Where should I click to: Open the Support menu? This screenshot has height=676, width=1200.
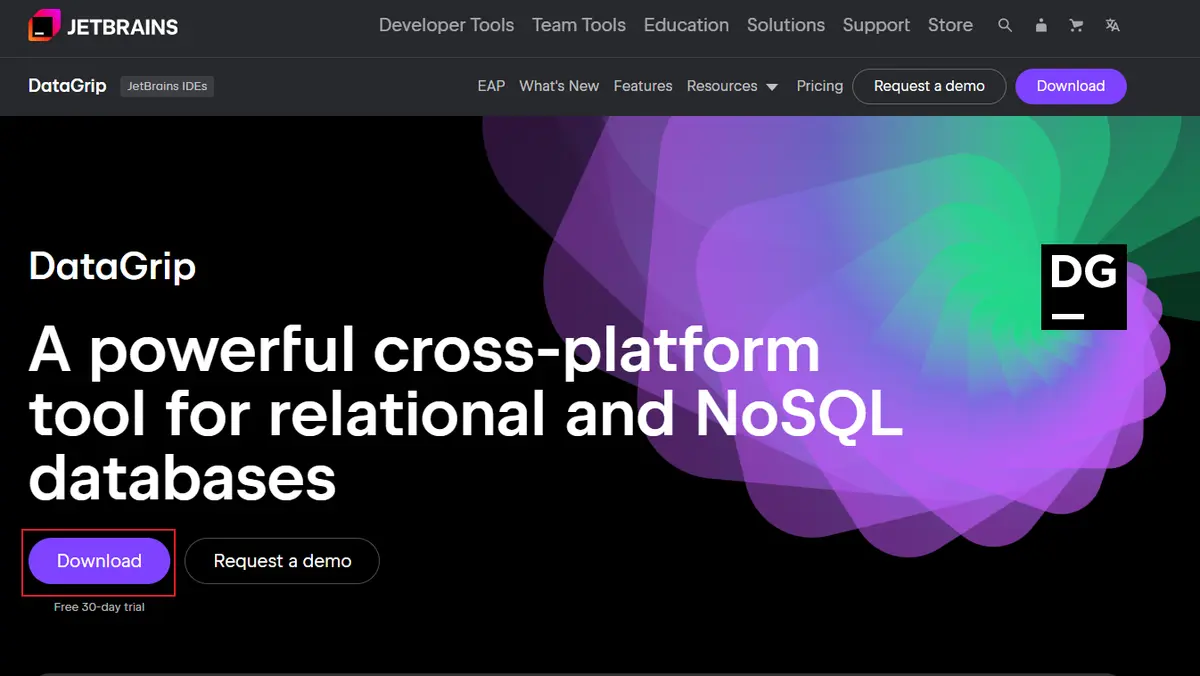(x=876, y=26)
